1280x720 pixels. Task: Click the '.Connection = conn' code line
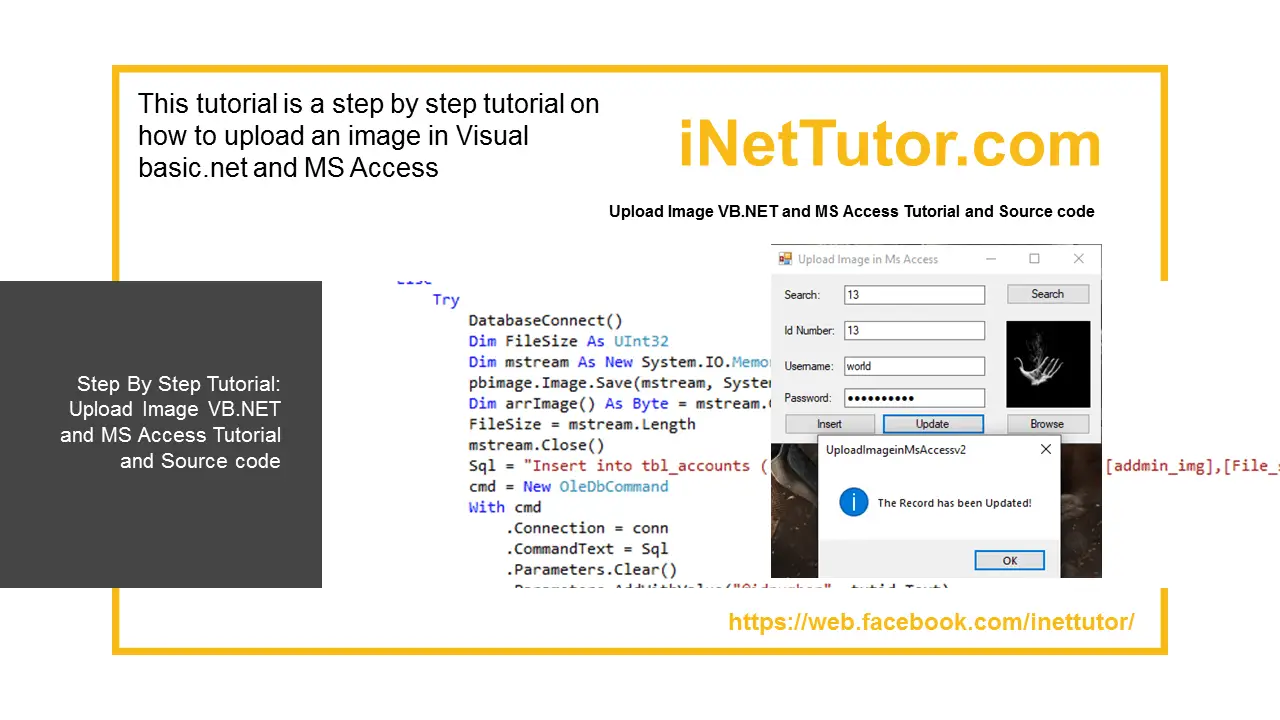click(586, 528)
